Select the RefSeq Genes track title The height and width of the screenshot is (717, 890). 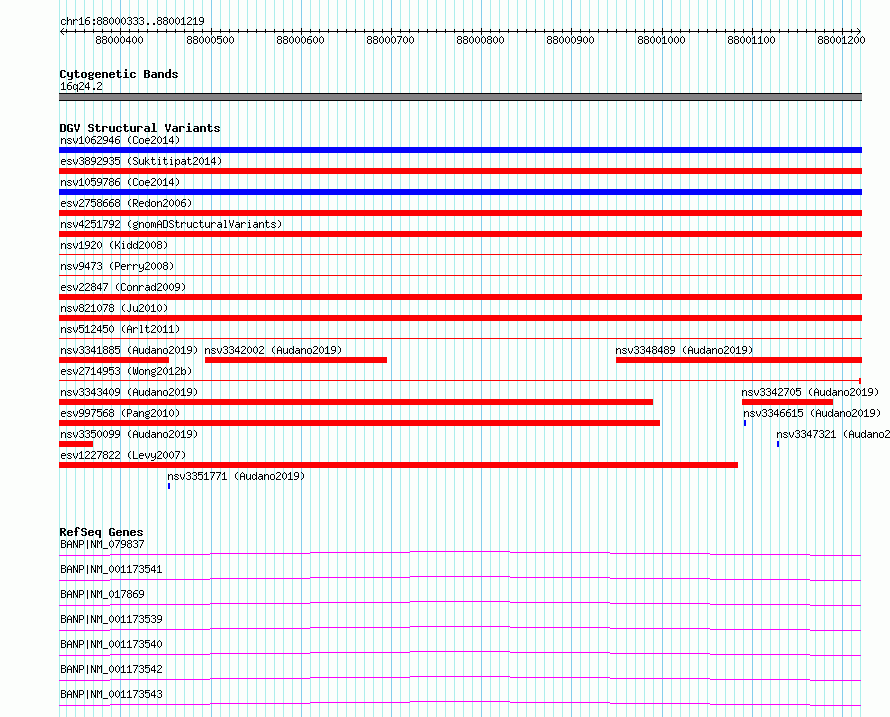[x=101, y=532]
